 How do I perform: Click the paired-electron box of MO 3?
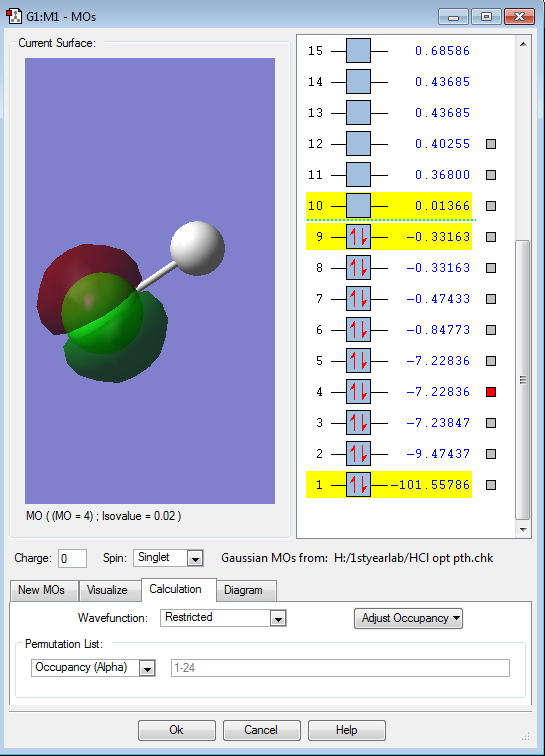(x=358, y=423)
